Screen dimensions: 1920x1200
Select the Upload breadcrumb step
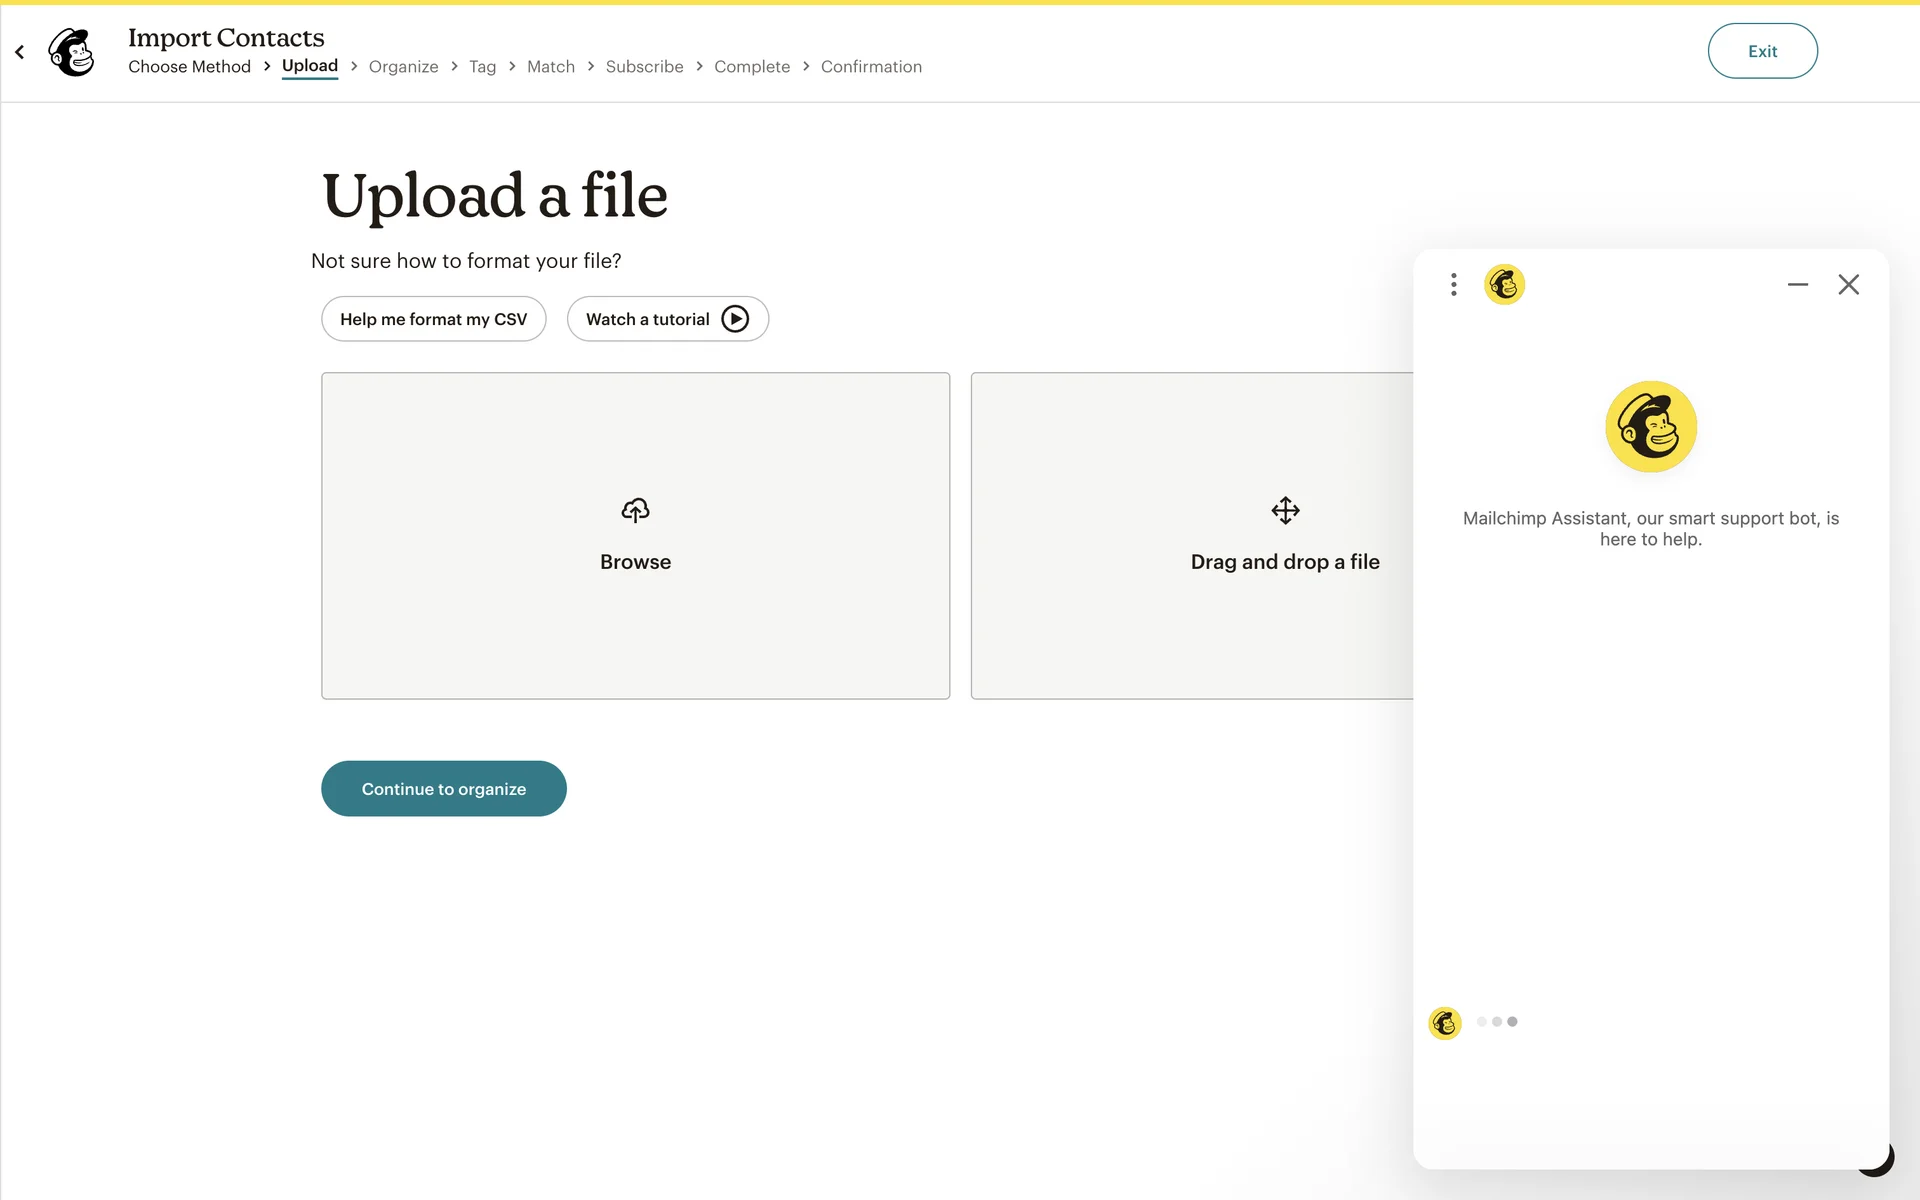click(310, 66)
